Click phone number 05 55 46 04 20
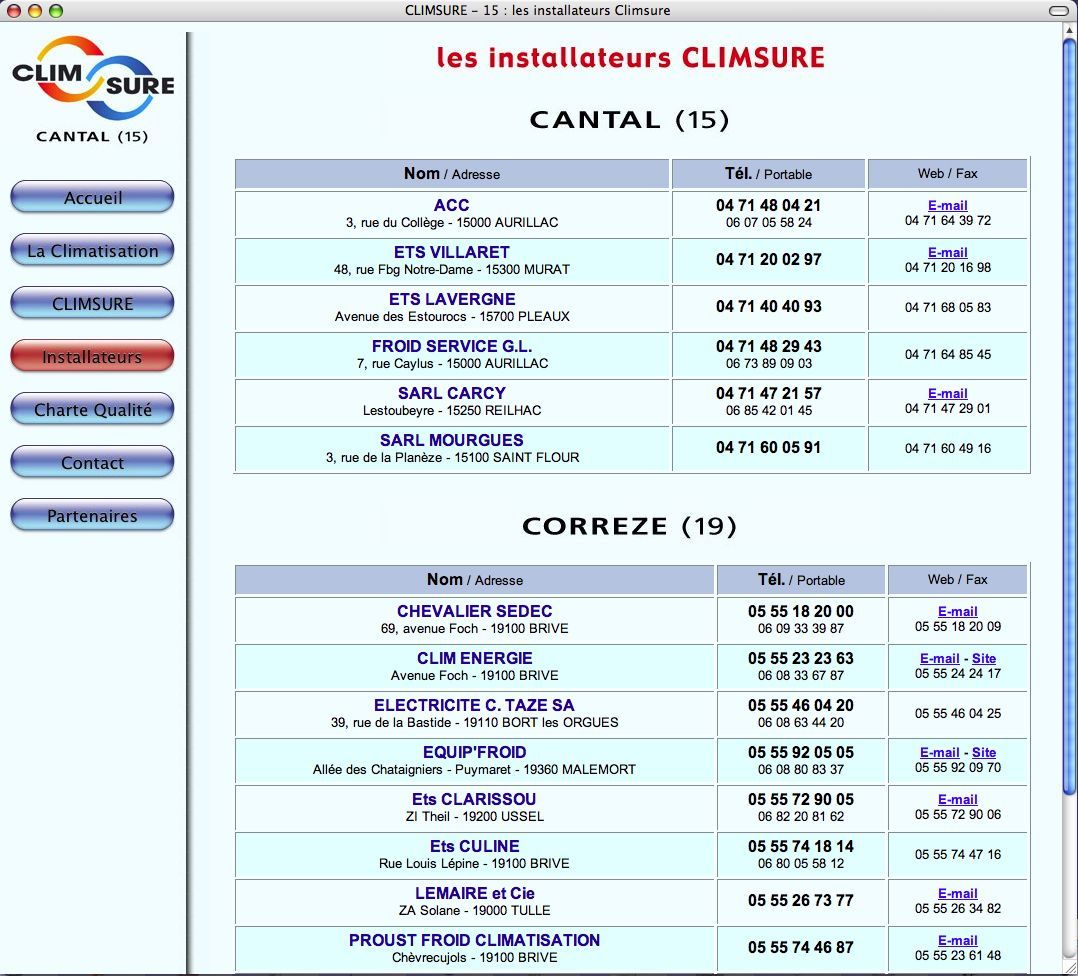1078x976 pixels. (x=801, y=705)
